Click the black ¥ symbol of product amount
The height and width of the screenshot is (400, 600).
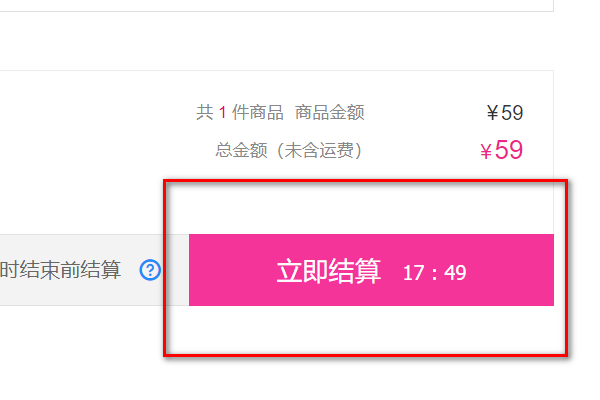(492, 113)
